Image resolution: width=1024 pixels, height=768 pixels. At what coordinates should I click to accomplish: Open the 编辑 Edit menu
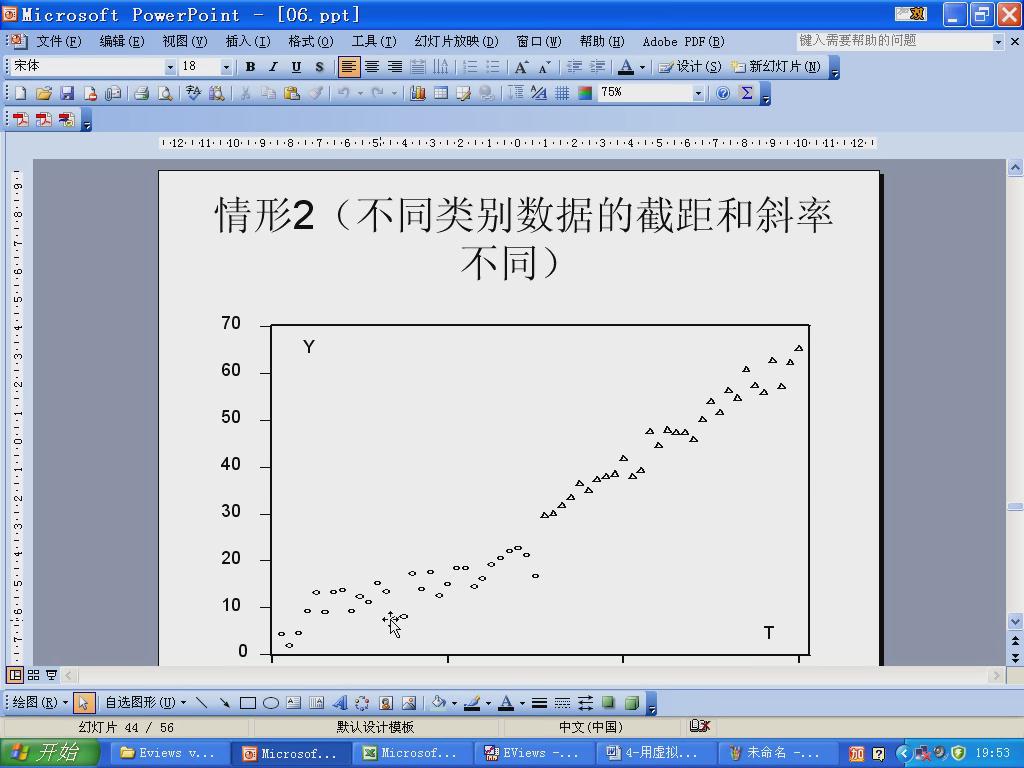coord(121,41)
